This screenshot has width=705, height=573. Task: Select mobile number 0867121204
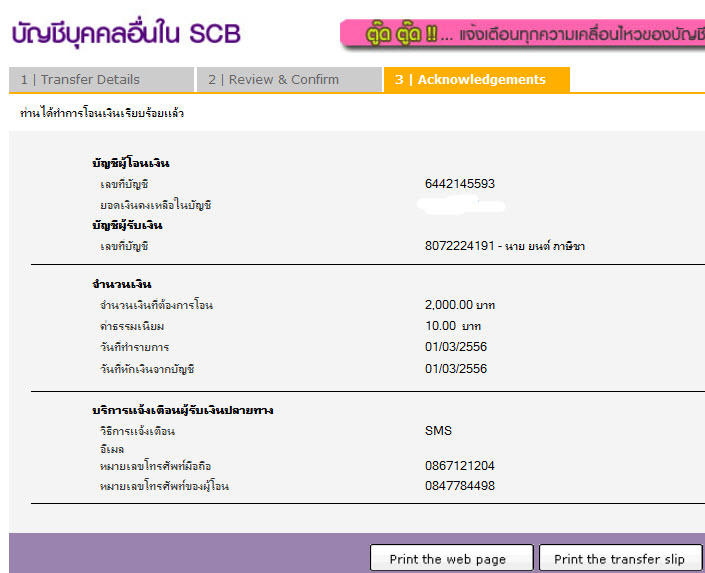click(x=460, y=466)
